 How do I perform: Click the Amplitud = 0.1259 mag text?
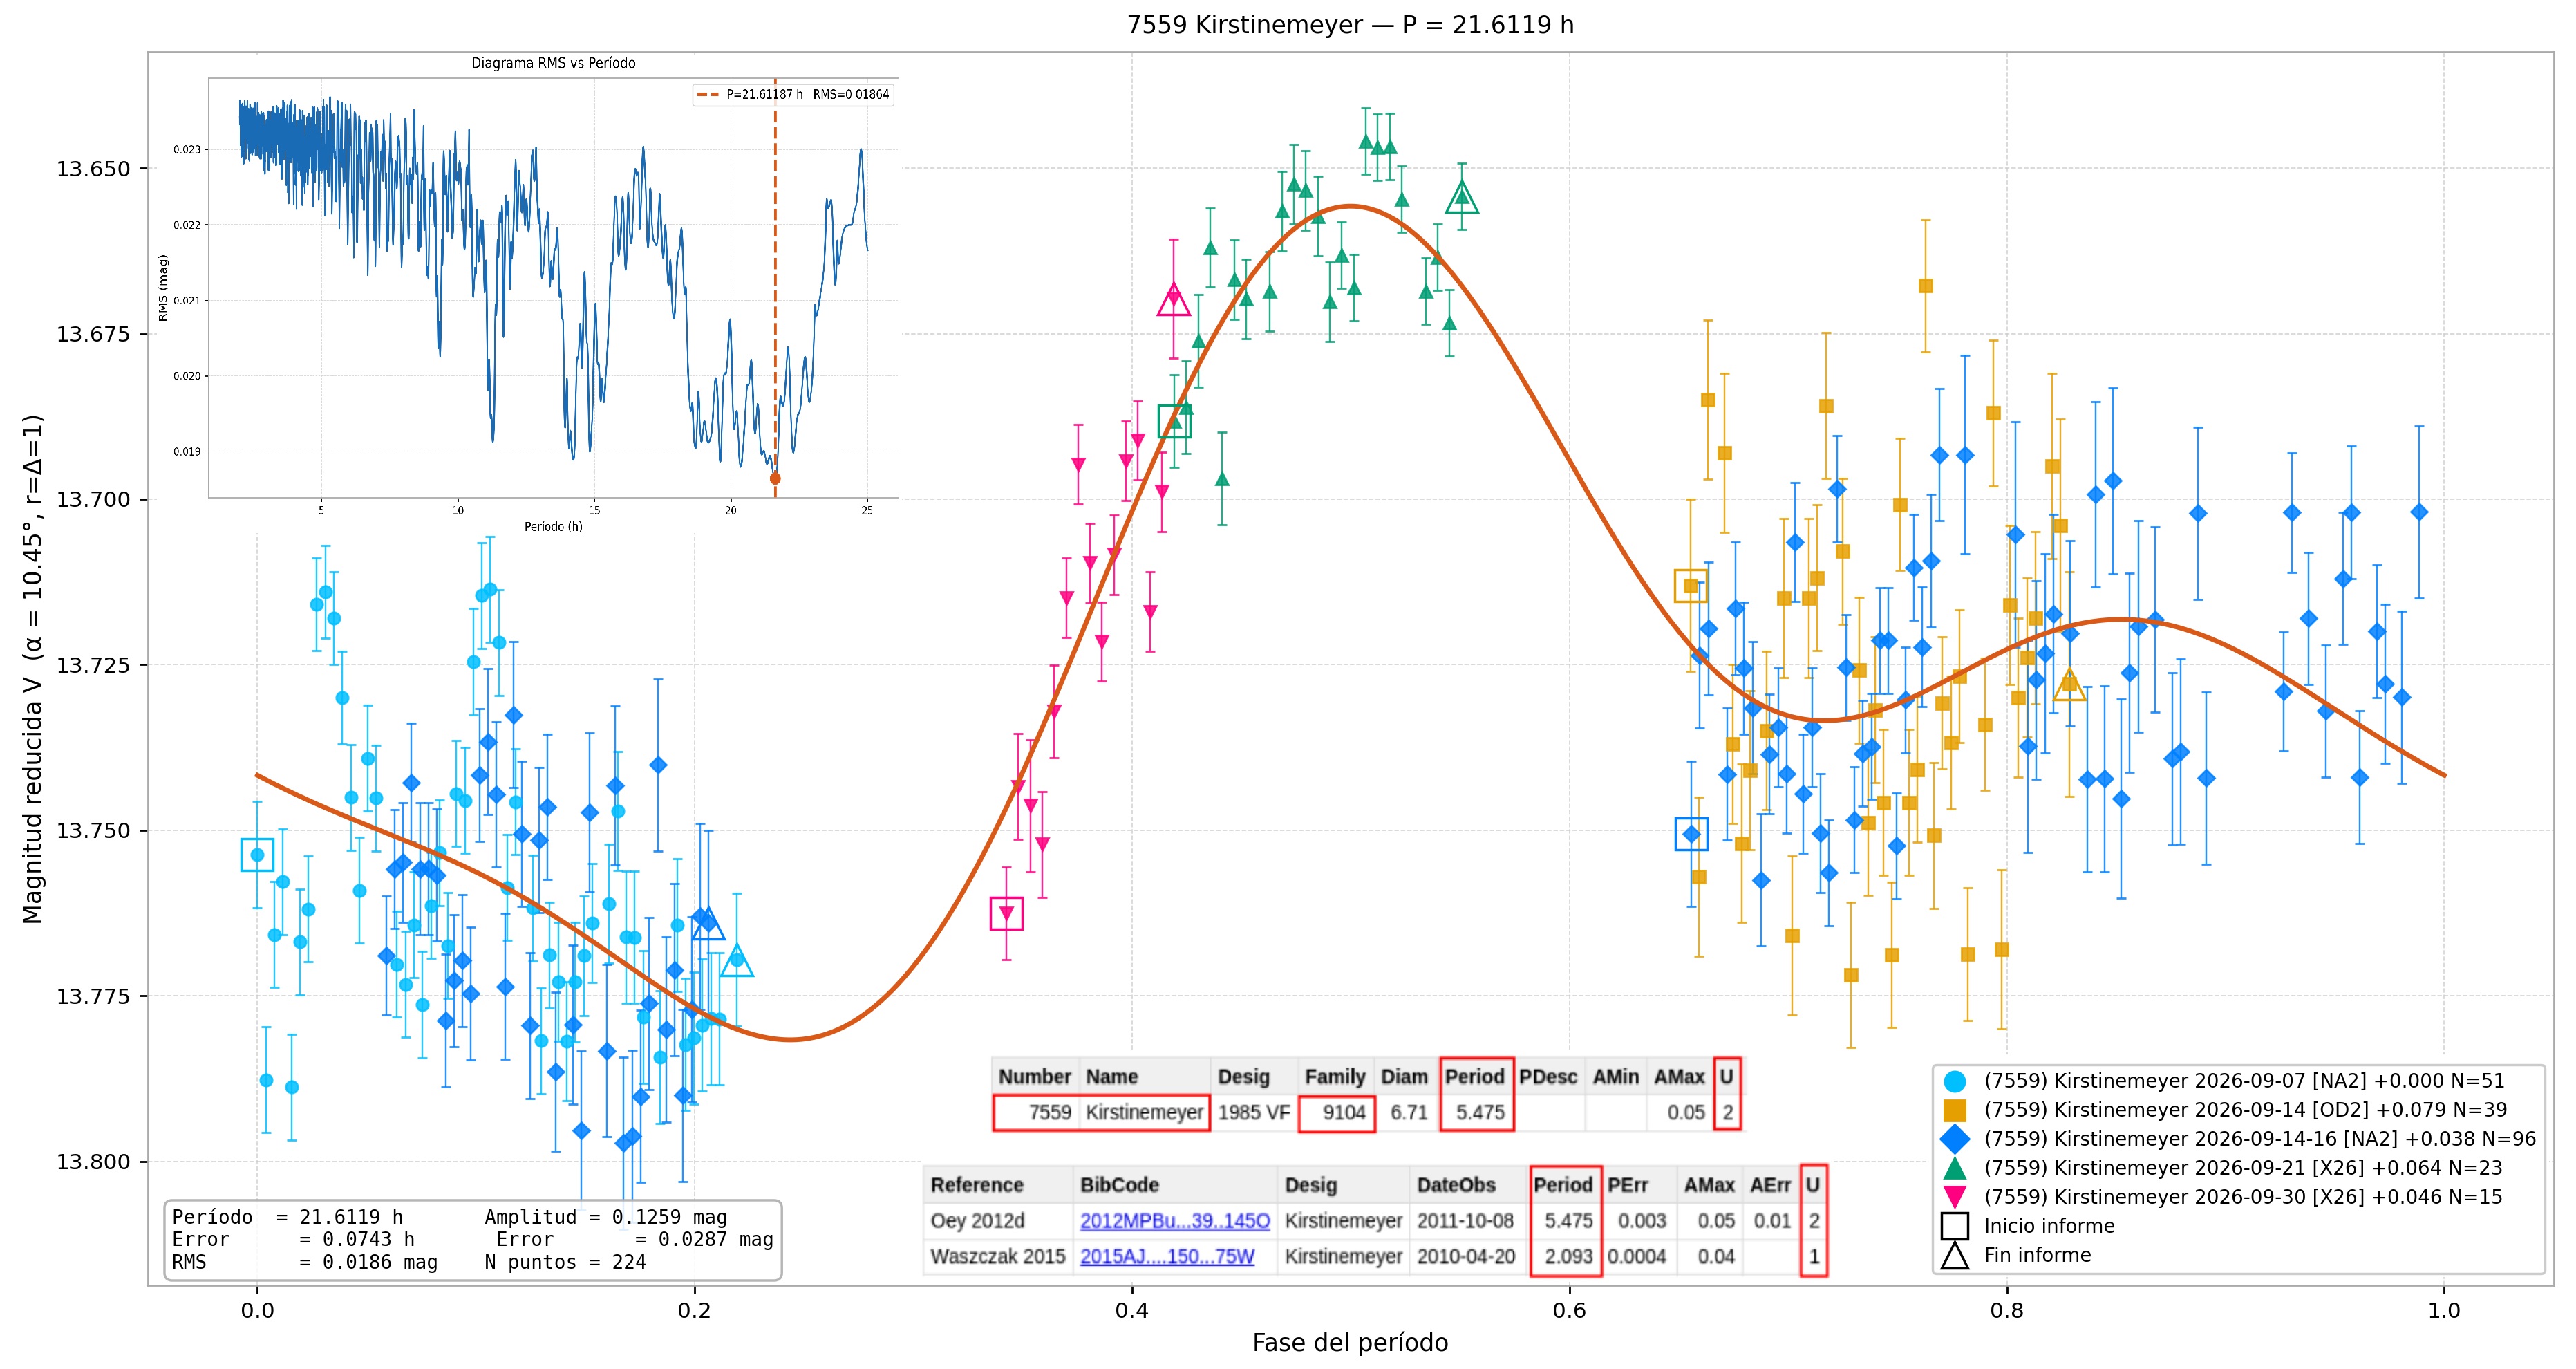point(606,1217)
